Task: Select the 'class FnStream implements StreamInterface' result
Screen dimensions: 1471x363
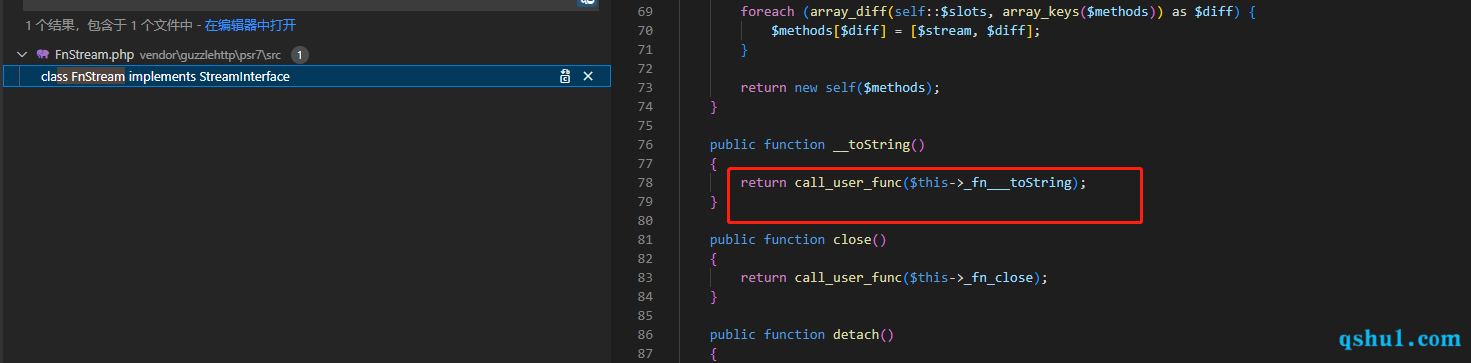Action: (165, 76)
